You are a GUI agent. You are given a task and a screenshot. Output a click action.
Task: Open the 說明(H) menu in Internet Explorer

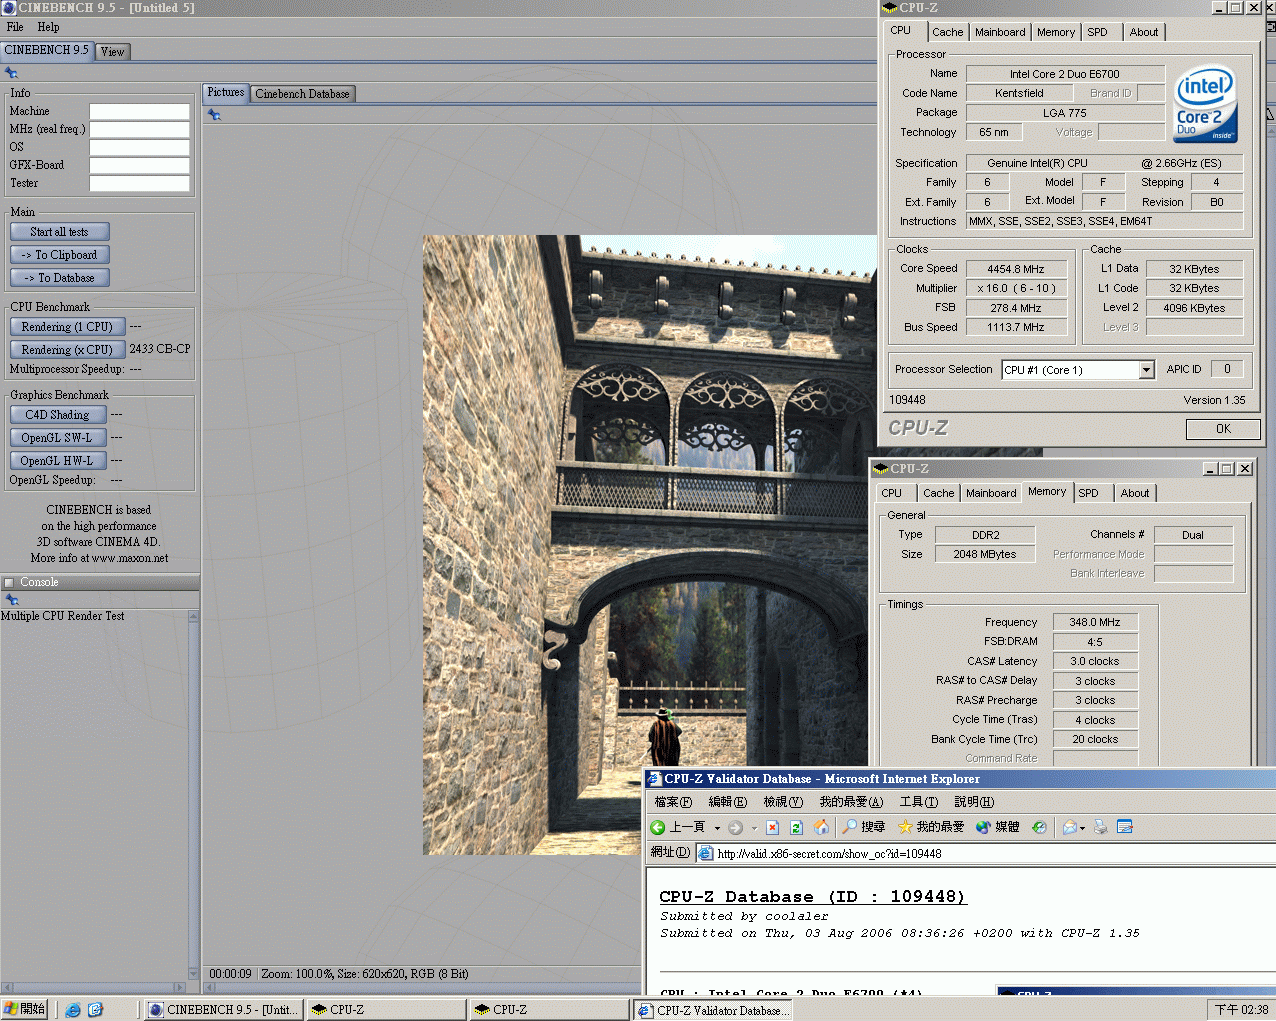tap(974, 802)
